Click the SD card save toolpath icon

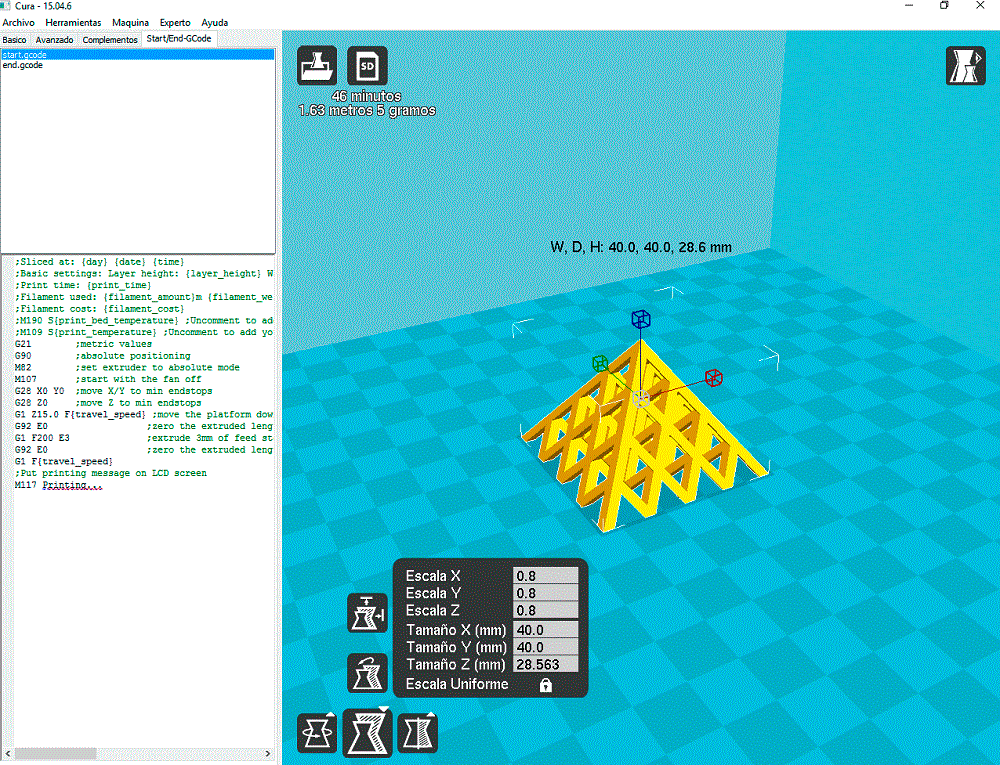tap(367, 66)
